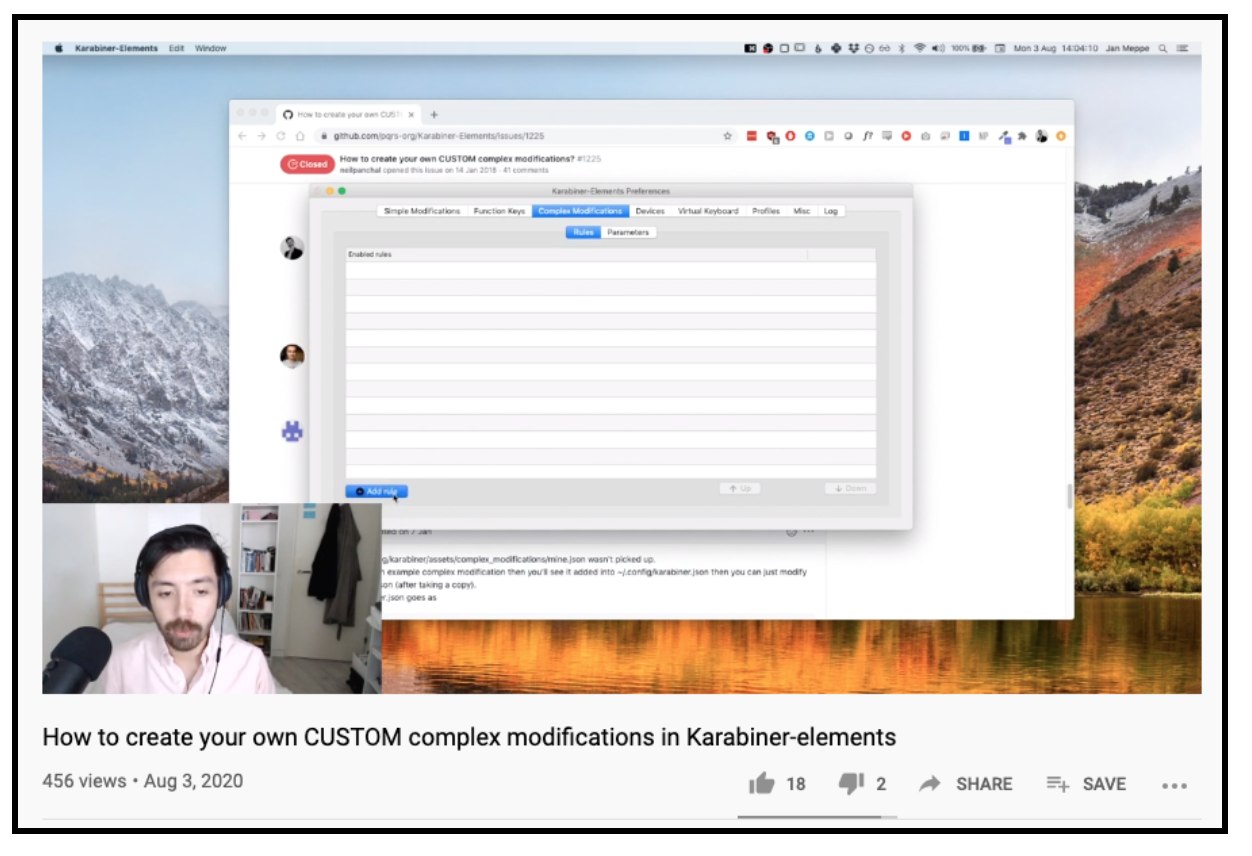Click the Jan Meppe user name
This screenshot has height=856, width=1252.
(1128, 48)
